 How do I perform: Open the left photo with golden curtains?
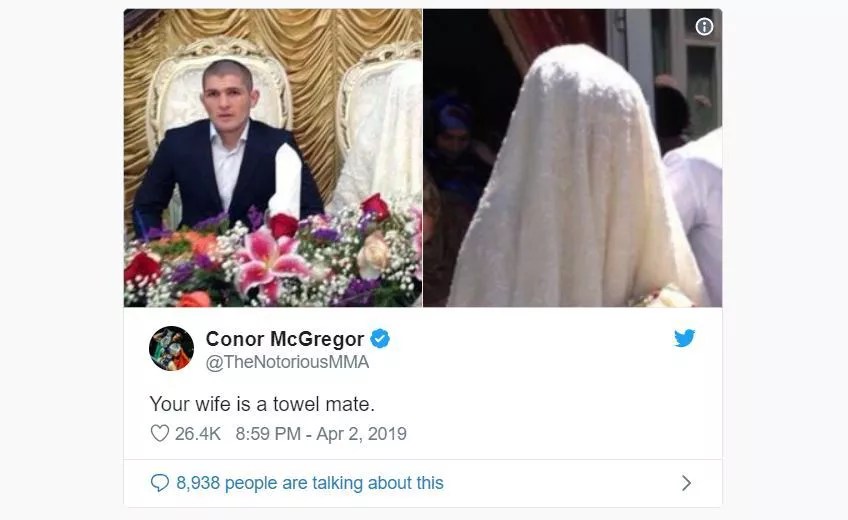(273, 158)
